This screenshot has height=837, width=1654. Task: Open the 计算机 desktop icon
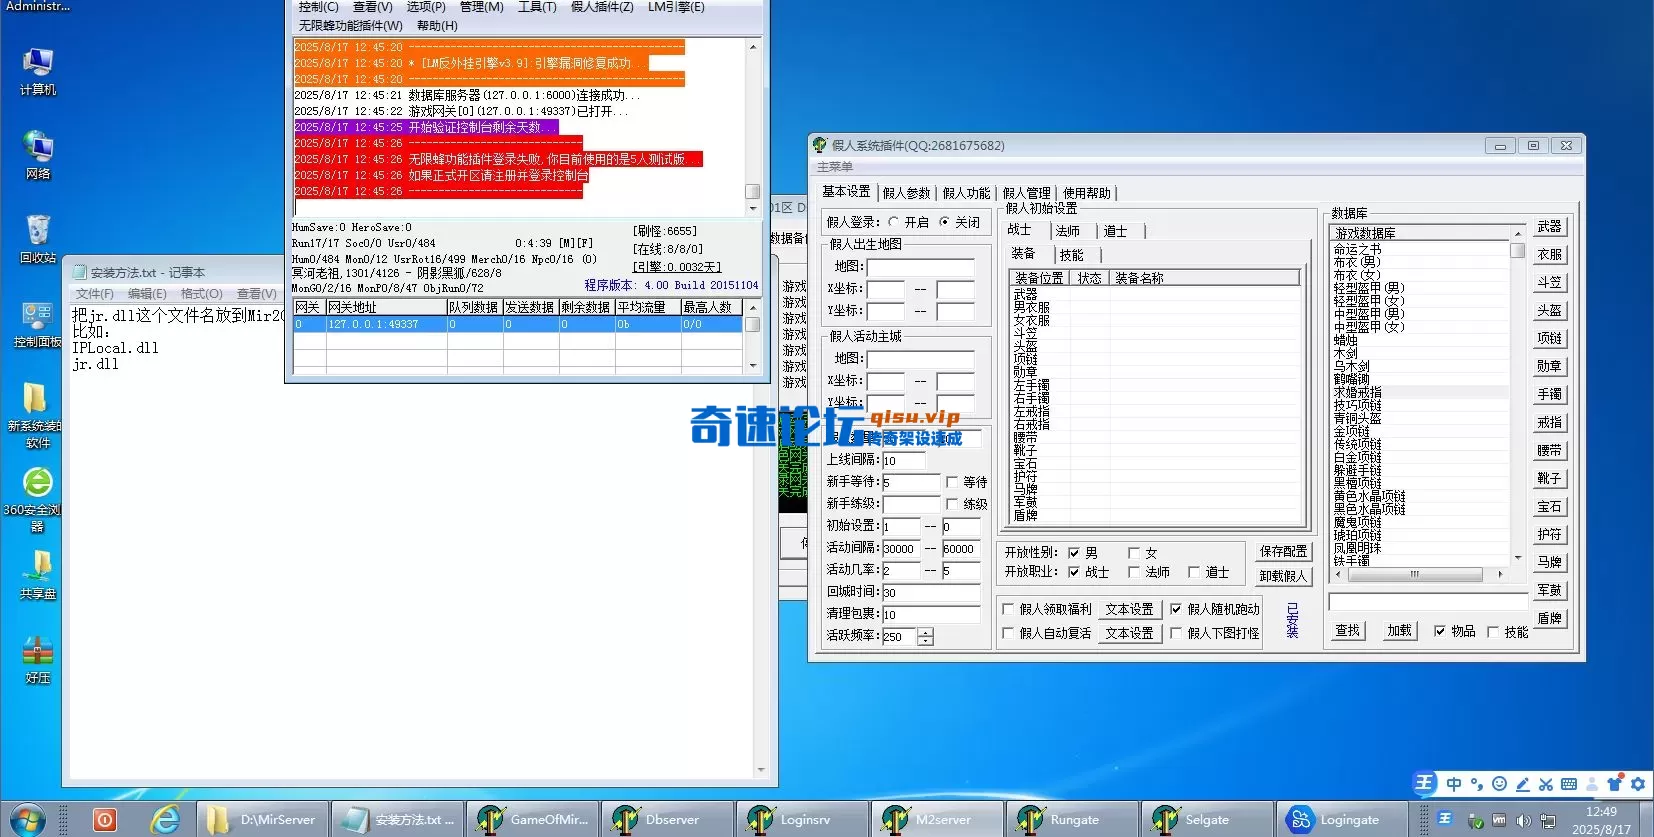(37, 71)
